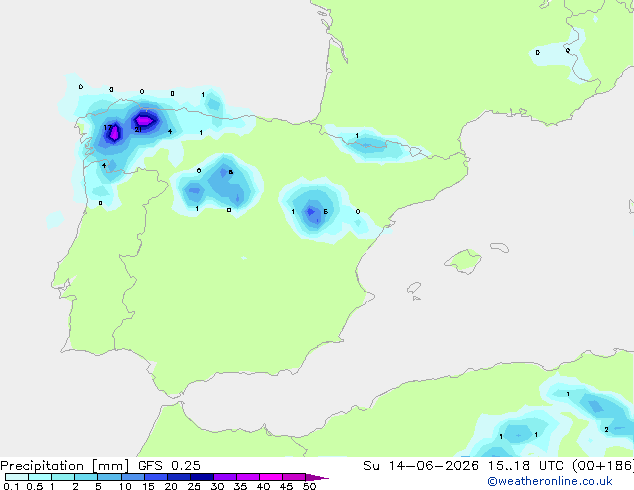634x490 pixels.
Task: Click the 40–45 mm magenta legend swatch
Action: [x=271, y=477]
